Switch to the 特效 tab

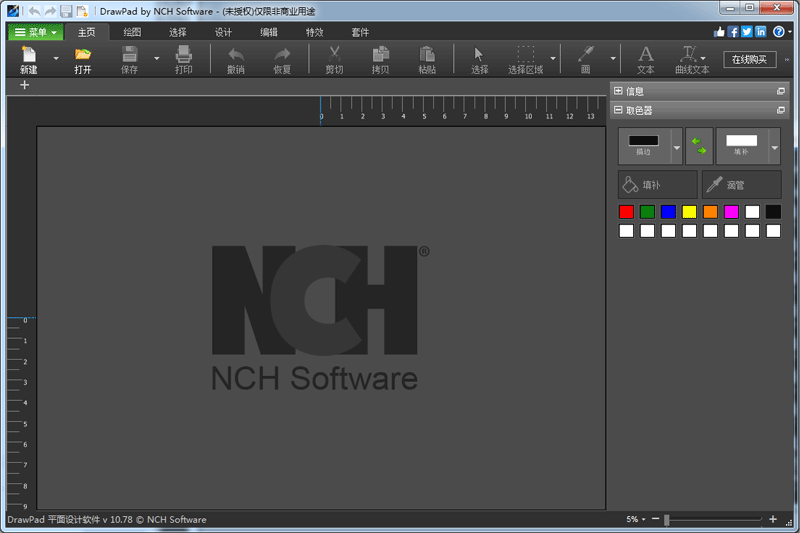314,32
